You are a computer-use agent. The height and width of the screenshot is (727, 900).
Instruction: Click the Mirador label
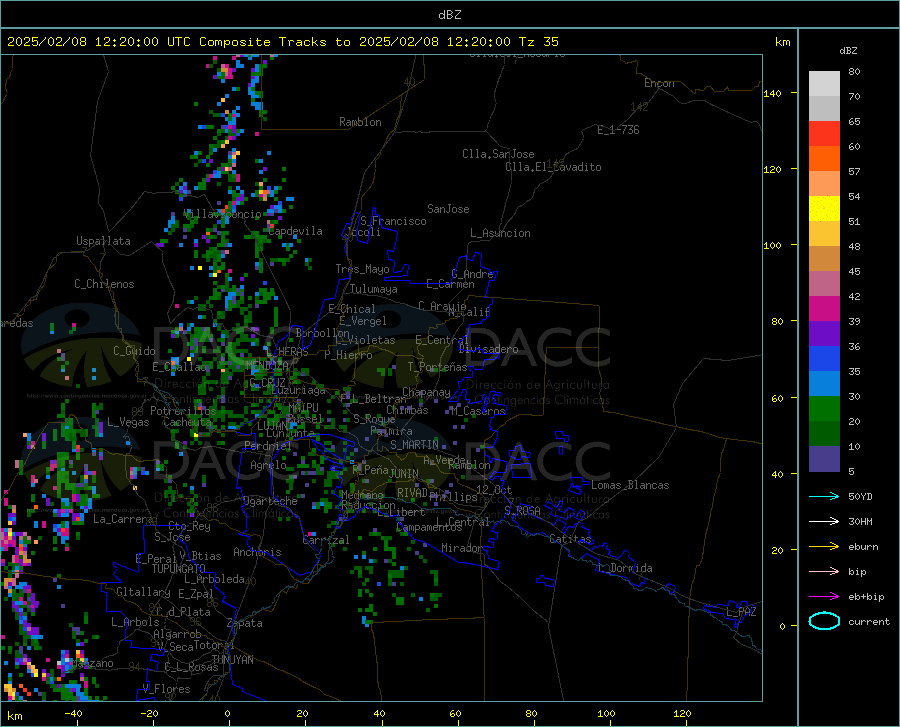click(x=462, y=549)
